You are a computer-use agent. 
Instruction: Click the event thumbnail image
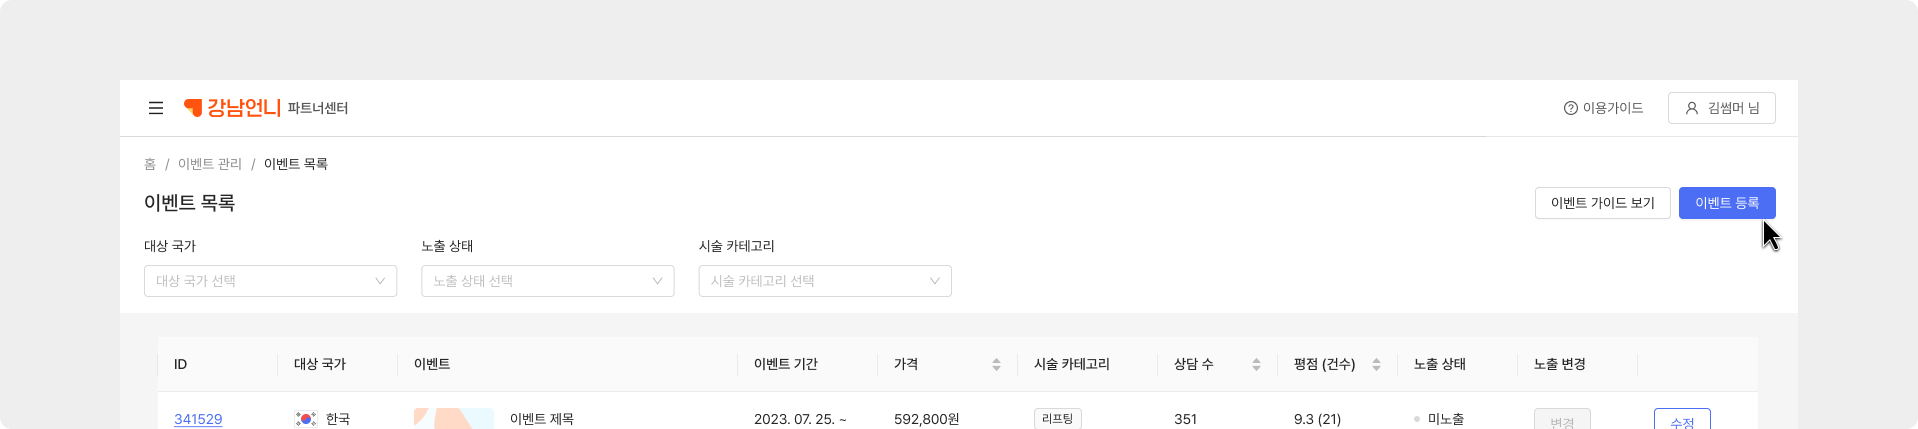click(x=453, y=419)
